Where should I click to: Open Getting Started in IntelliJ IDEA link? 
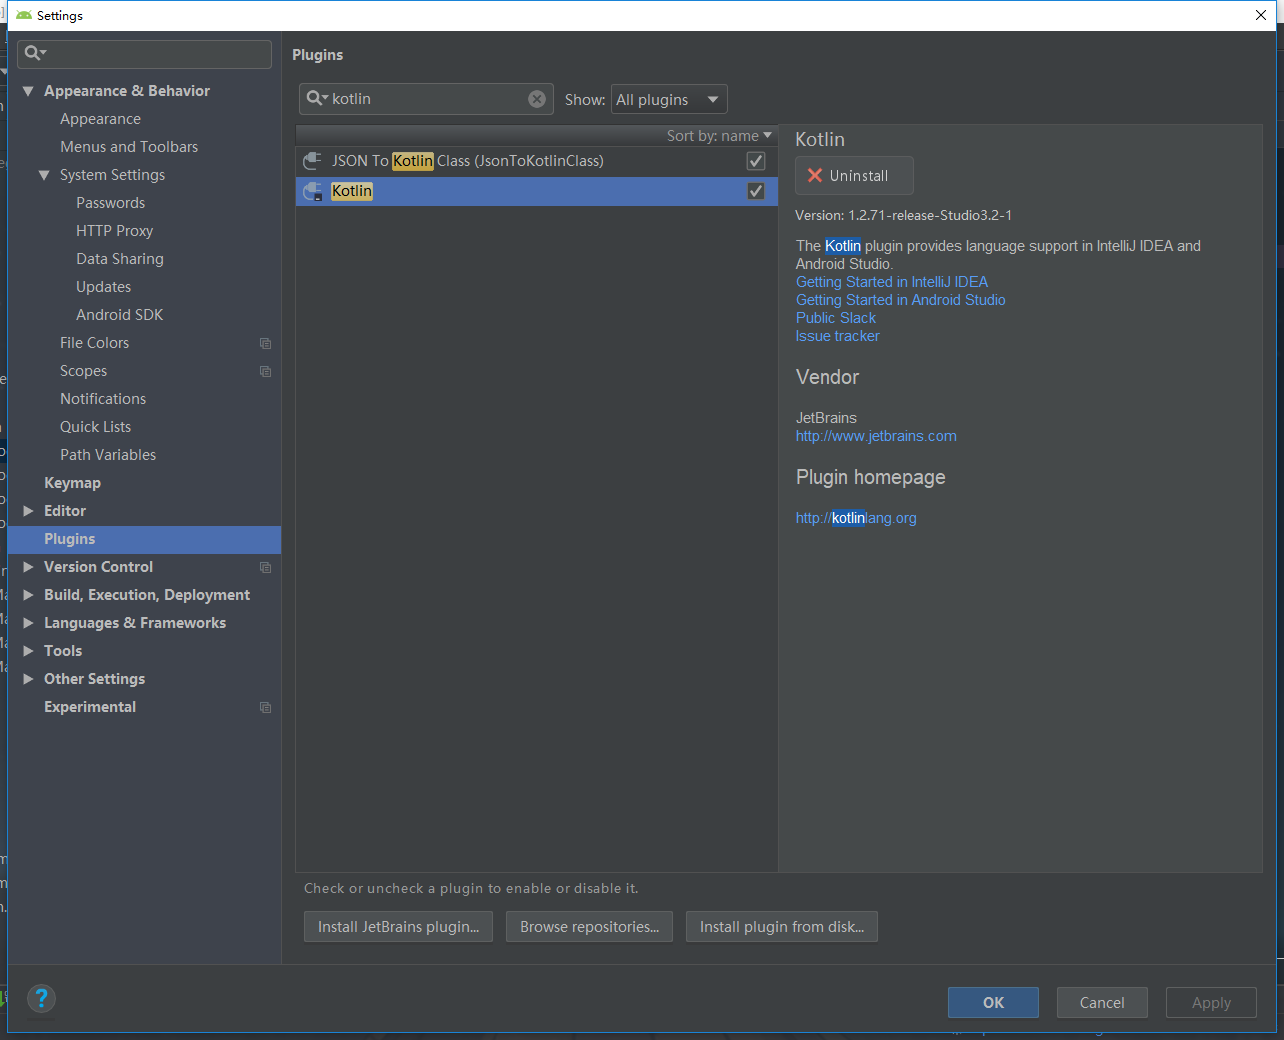[x=892, y=282]
